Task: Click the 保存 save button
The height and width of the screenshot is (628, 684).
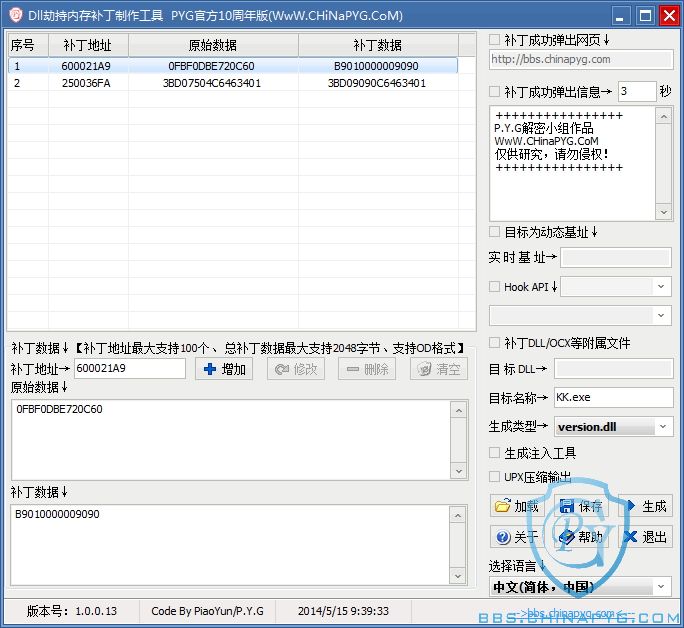Action: [x=581, y=506]
